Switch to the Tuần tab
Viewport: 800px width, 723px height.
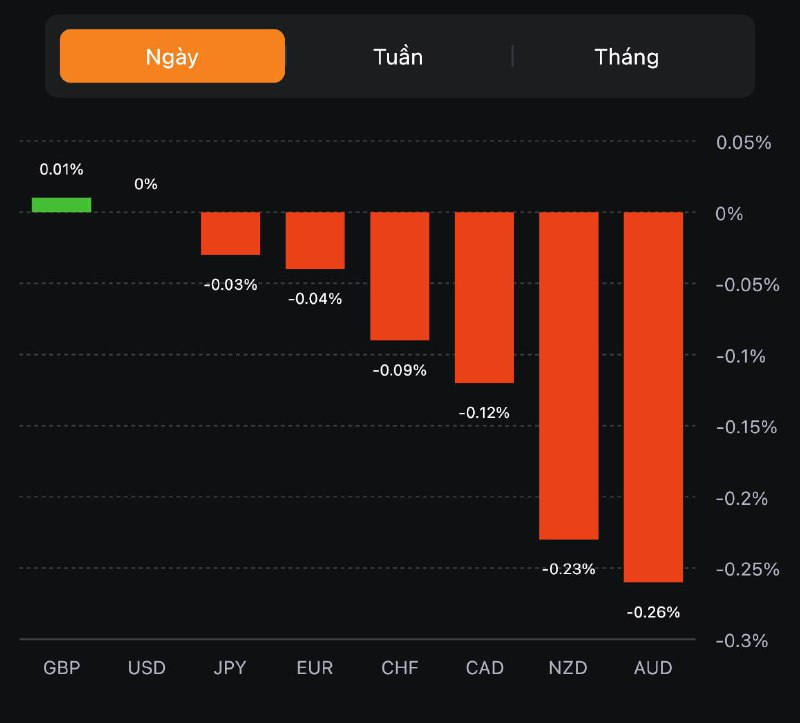pos(398,56)
